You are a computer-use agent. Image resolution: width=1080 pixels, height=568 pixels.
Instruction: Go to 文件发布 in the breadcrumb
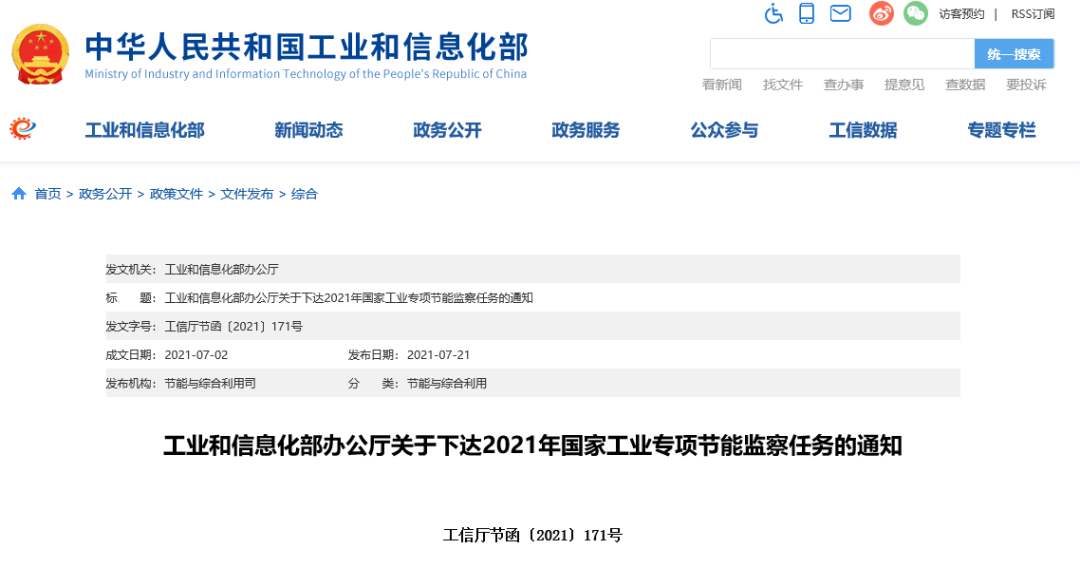point(247,194)
